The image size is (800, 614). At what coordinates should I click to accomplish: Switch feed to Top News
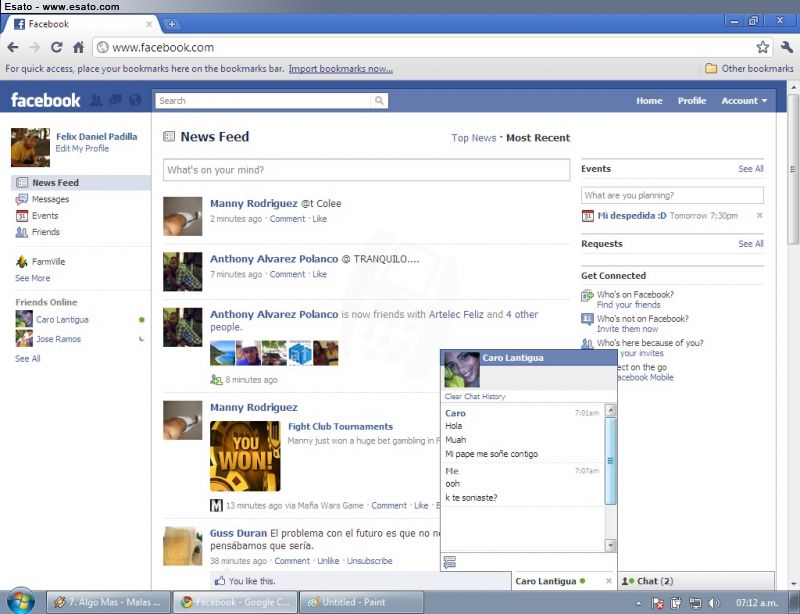pos(473,138)
